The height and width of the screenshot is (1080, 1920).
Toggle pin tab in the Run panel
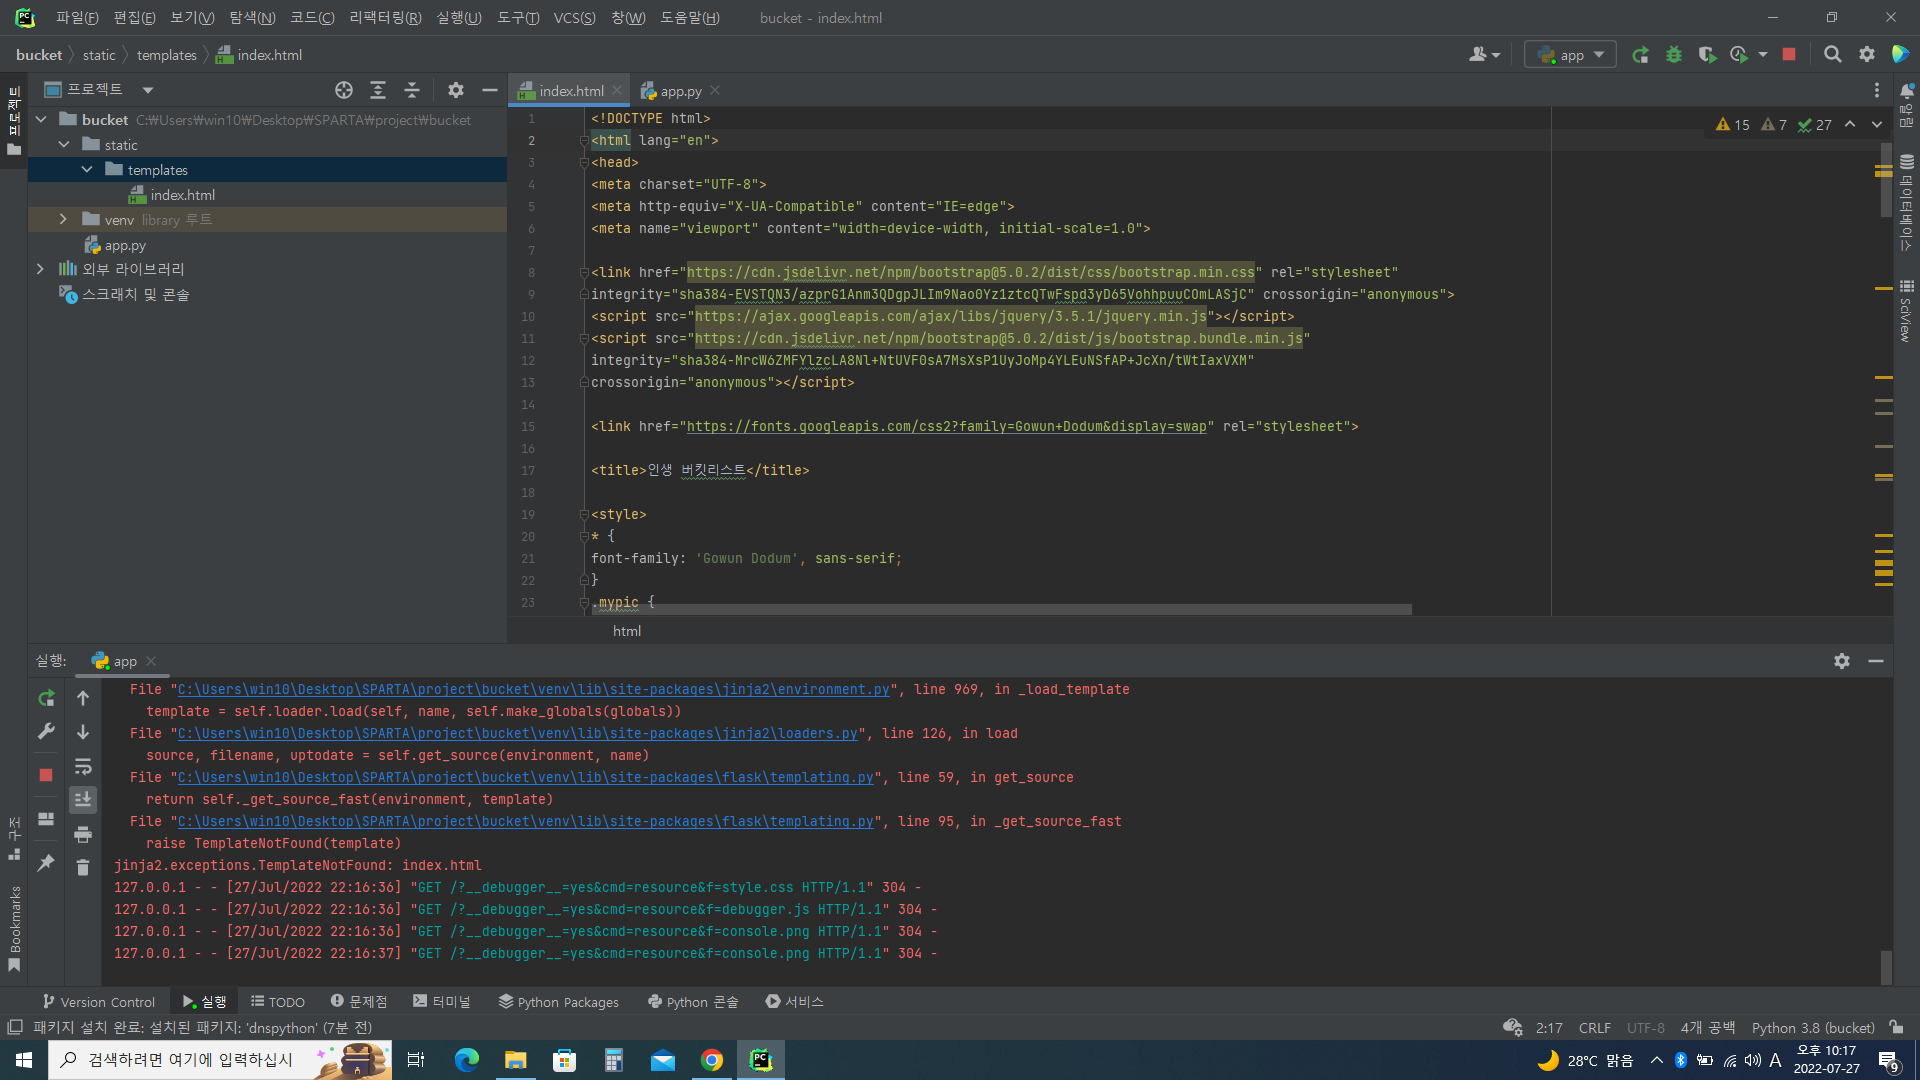46,862
